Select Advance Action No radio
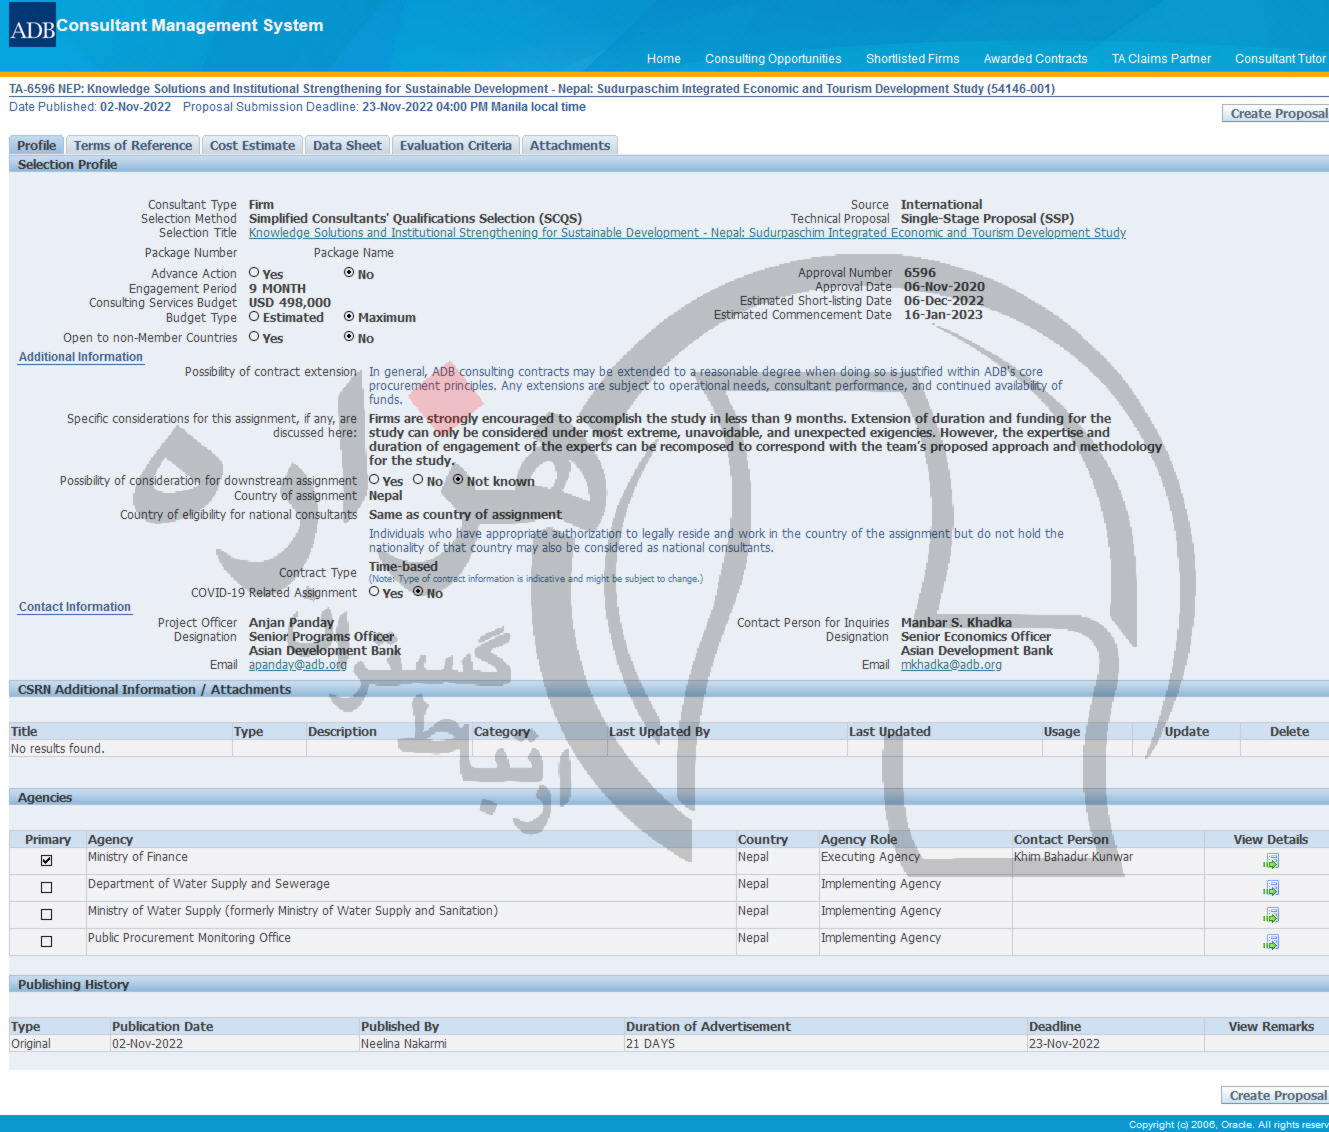This screenshot has width=1329, height=1132. click(349, 272)
